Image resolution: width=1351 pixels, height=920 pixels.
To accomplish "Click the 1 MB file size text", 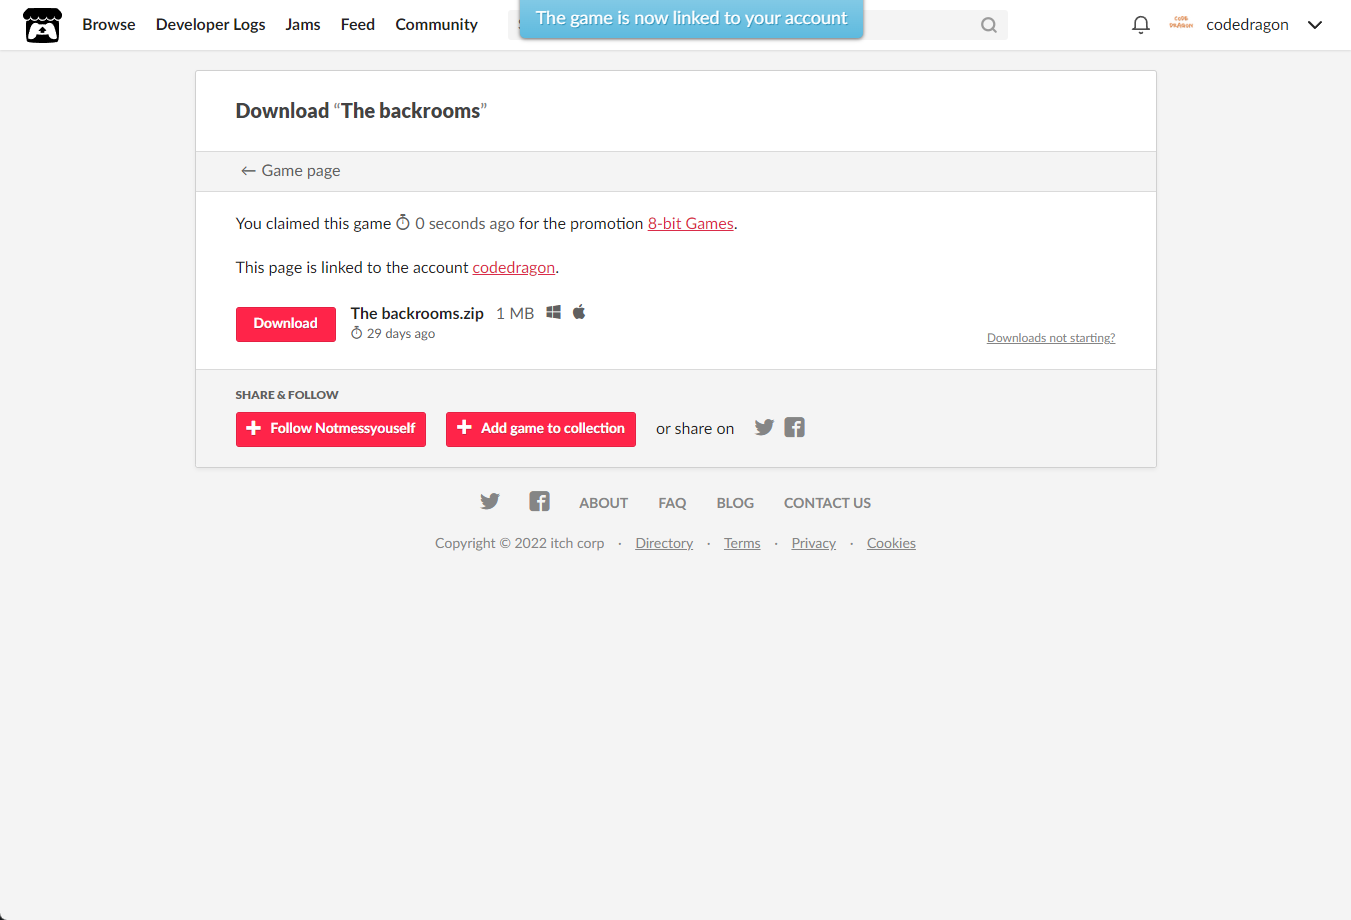I will 515,314.
